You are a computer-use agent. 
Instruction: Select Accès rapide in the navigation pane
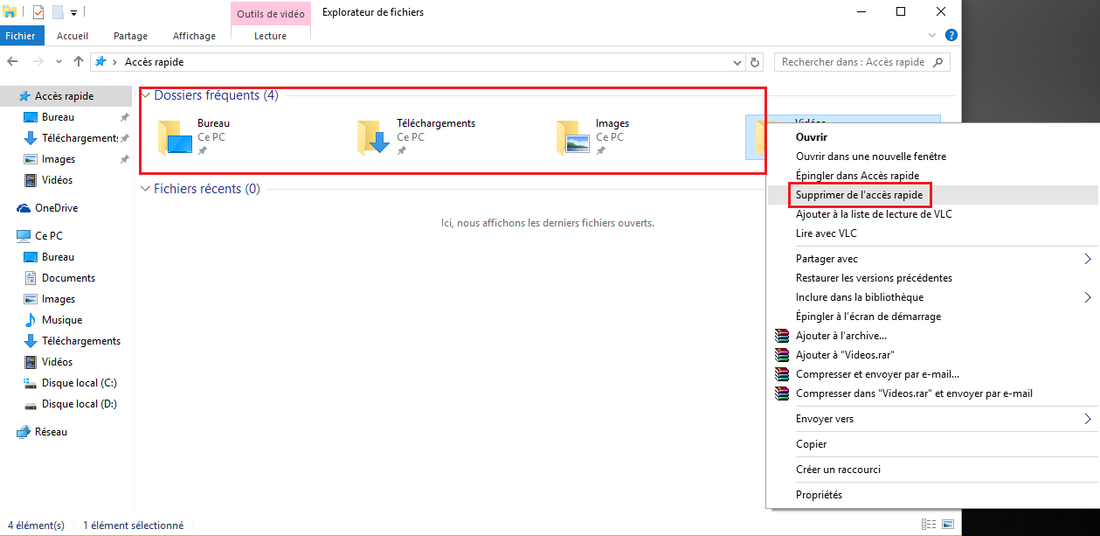pyautogui.click(x=66, y=96)
